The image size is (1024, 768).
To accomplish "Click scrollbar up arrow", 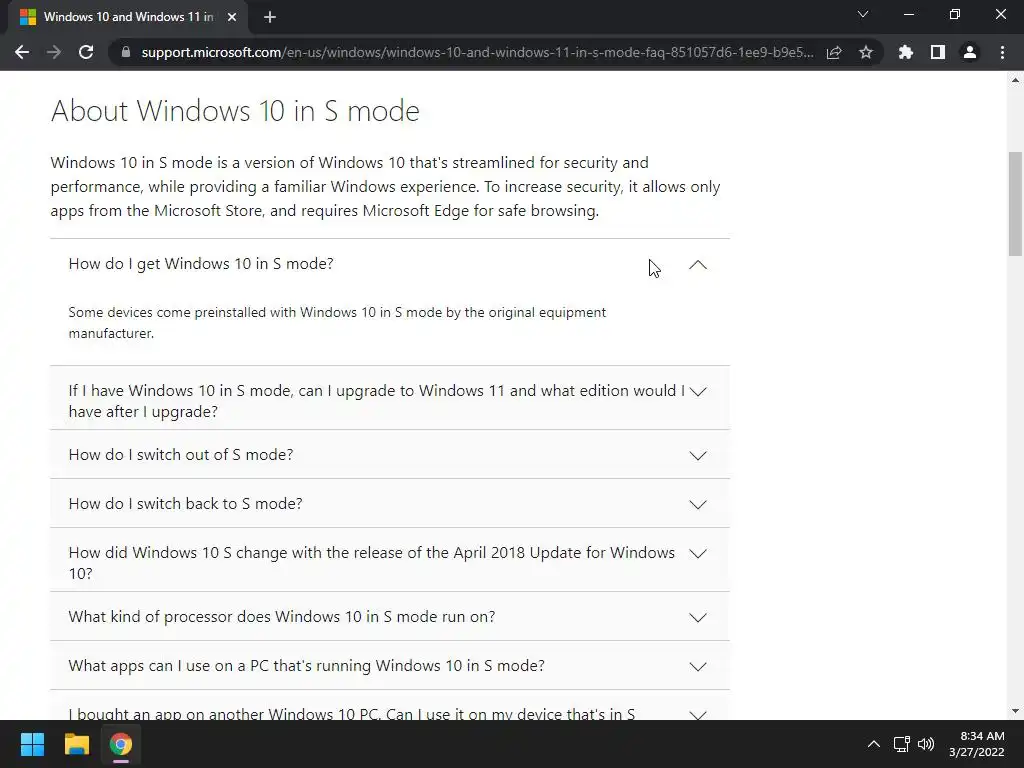I will (x=1015, y=80).
